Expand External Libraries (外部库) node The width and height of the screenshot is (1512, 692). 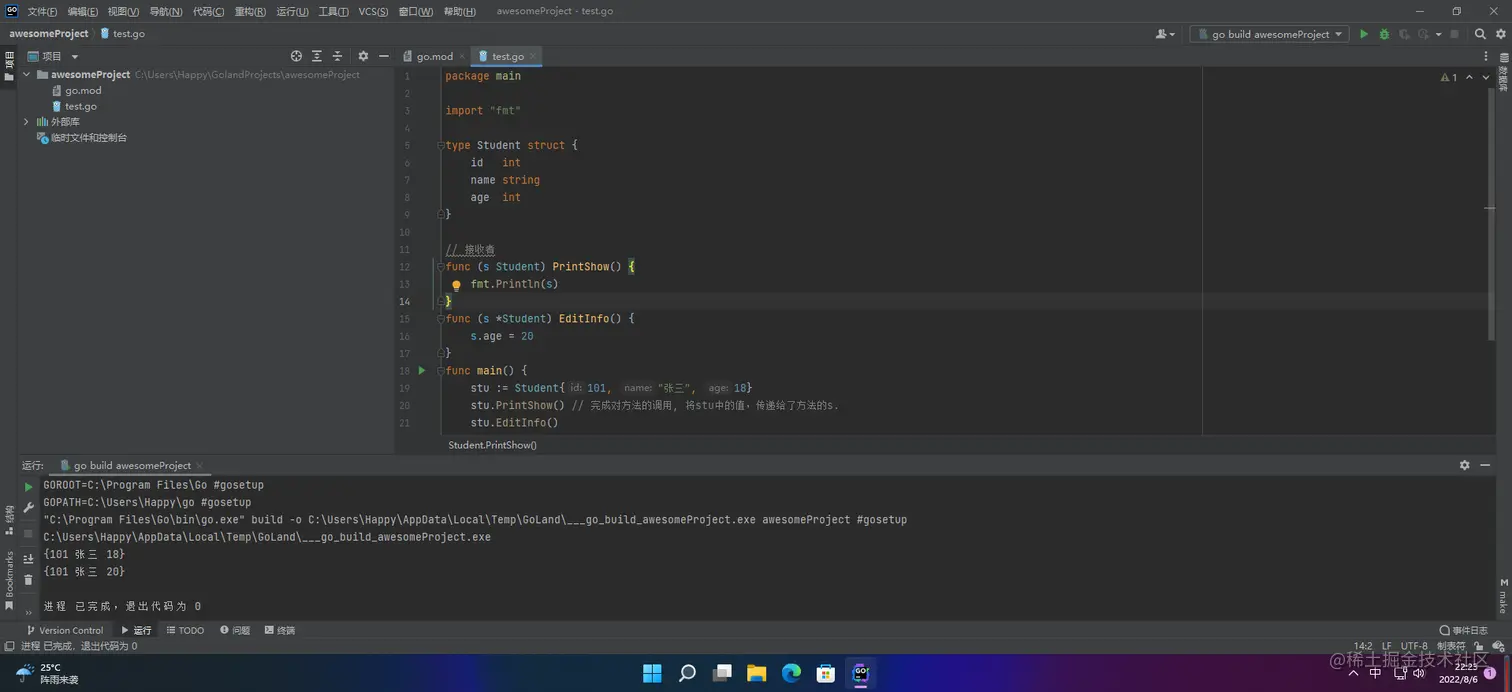(27, 122)
